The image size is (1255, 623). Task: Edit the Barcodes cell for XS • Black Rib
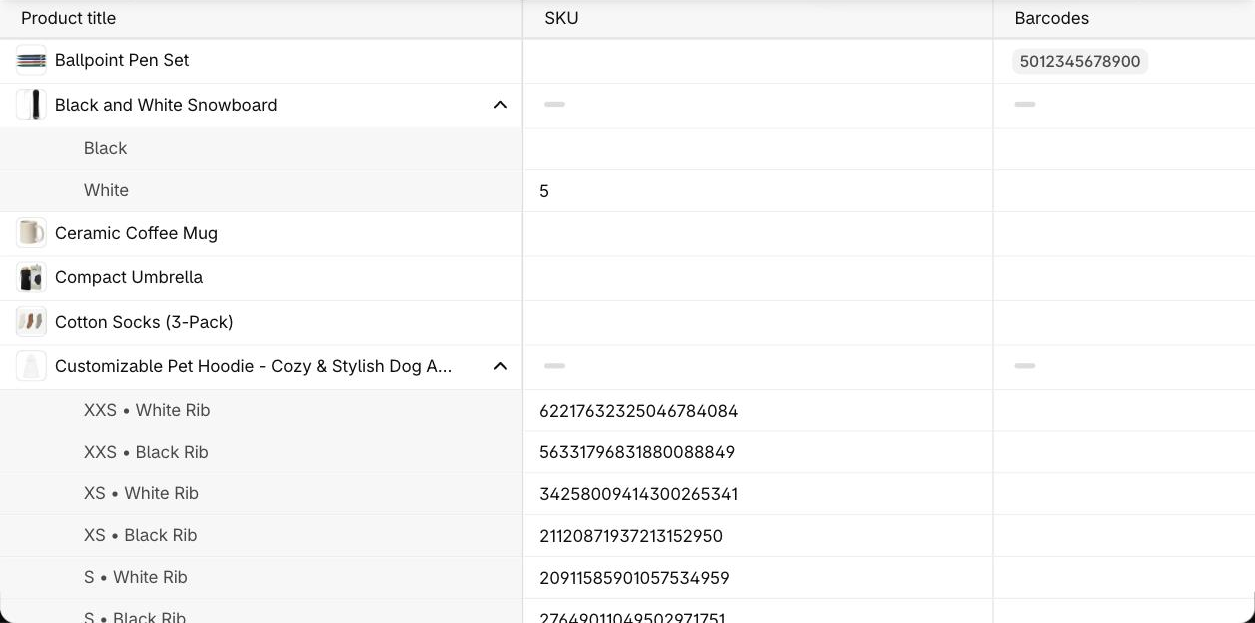pyautogui.click(x=1124, y=535)
